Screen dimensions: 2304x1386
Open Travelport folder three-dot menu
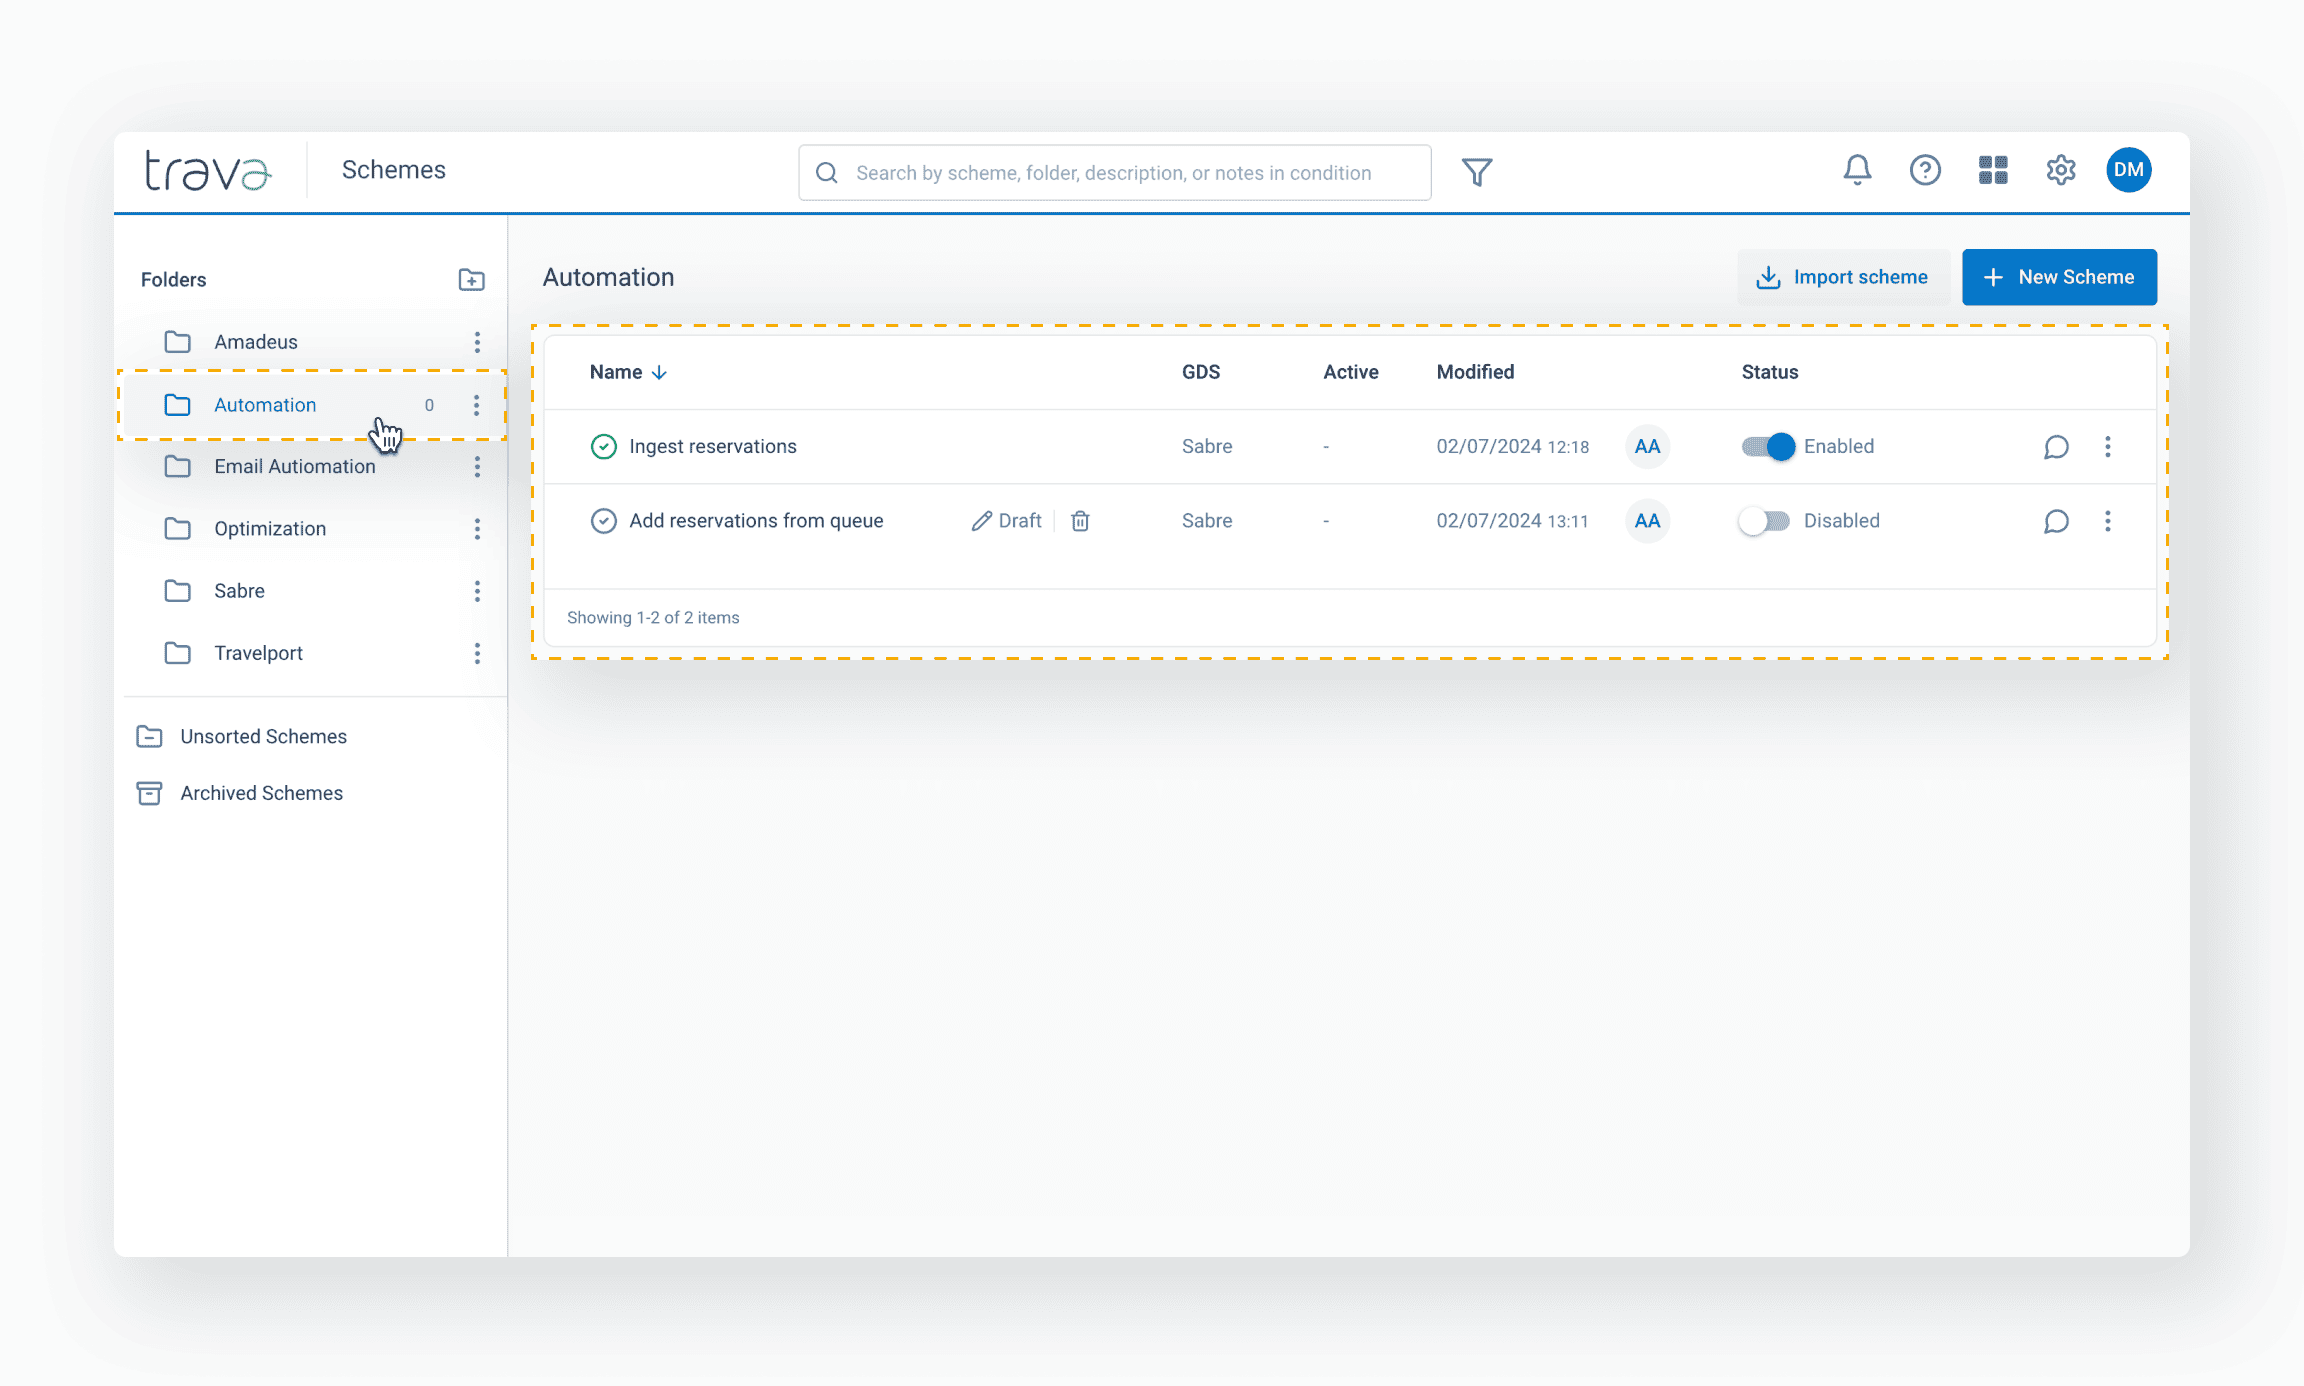point(477,653)
